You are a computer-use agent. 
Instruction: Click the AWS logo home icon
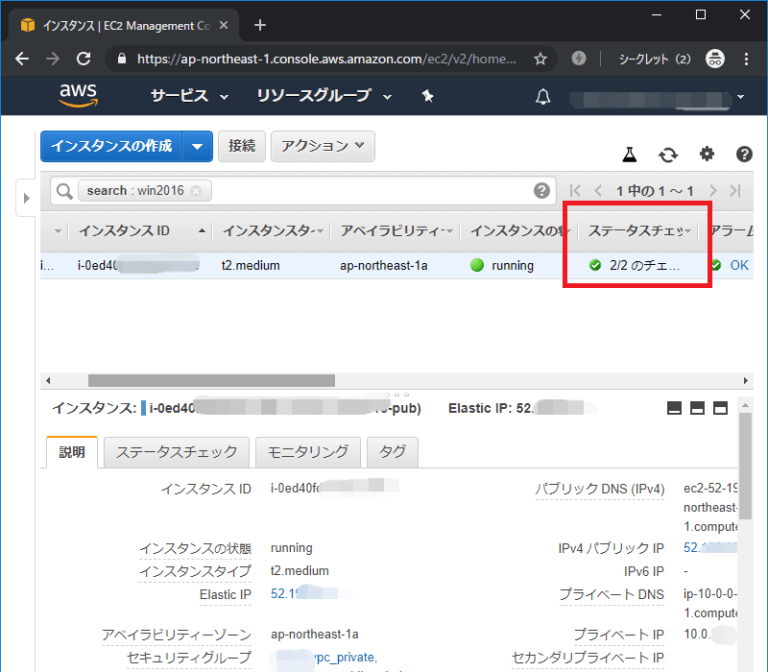[78, 95]
